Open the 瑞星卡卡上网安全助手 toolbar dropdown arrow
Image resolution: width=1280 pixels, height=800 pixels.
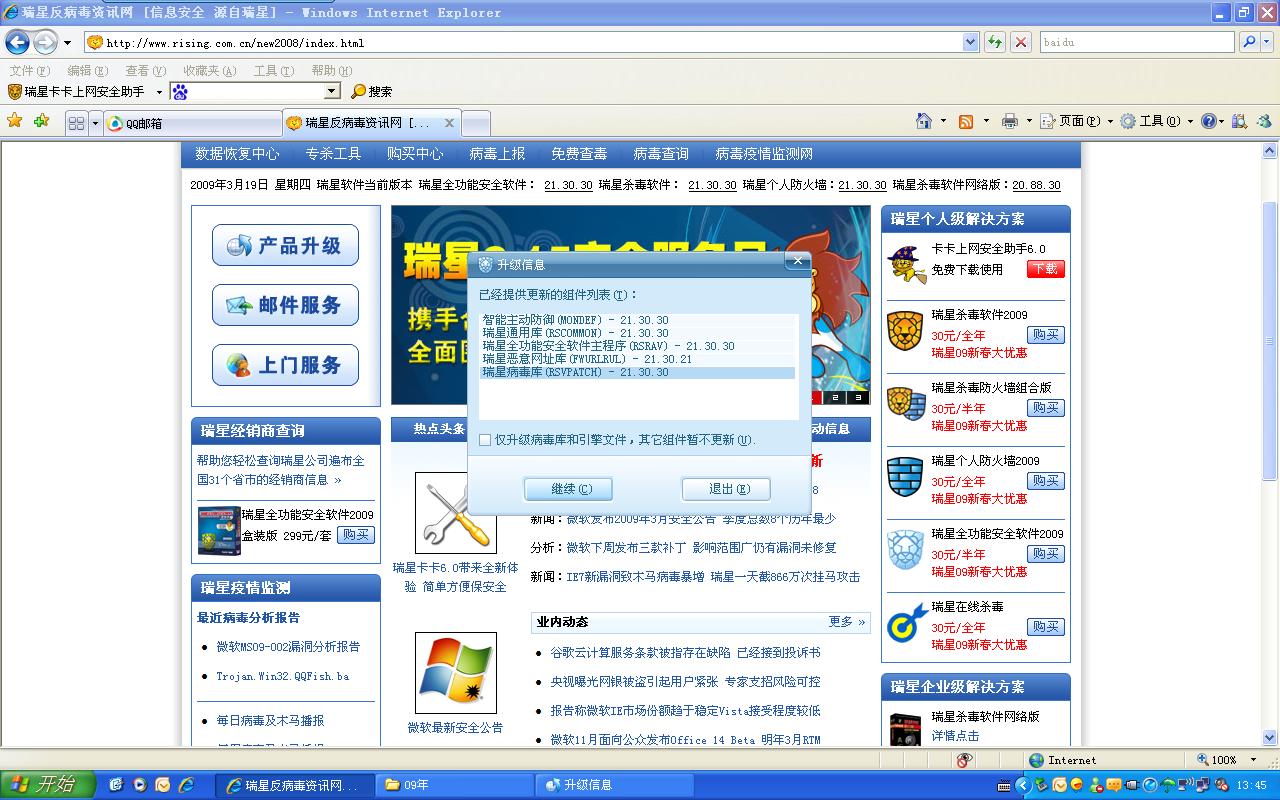coord(159,92)
